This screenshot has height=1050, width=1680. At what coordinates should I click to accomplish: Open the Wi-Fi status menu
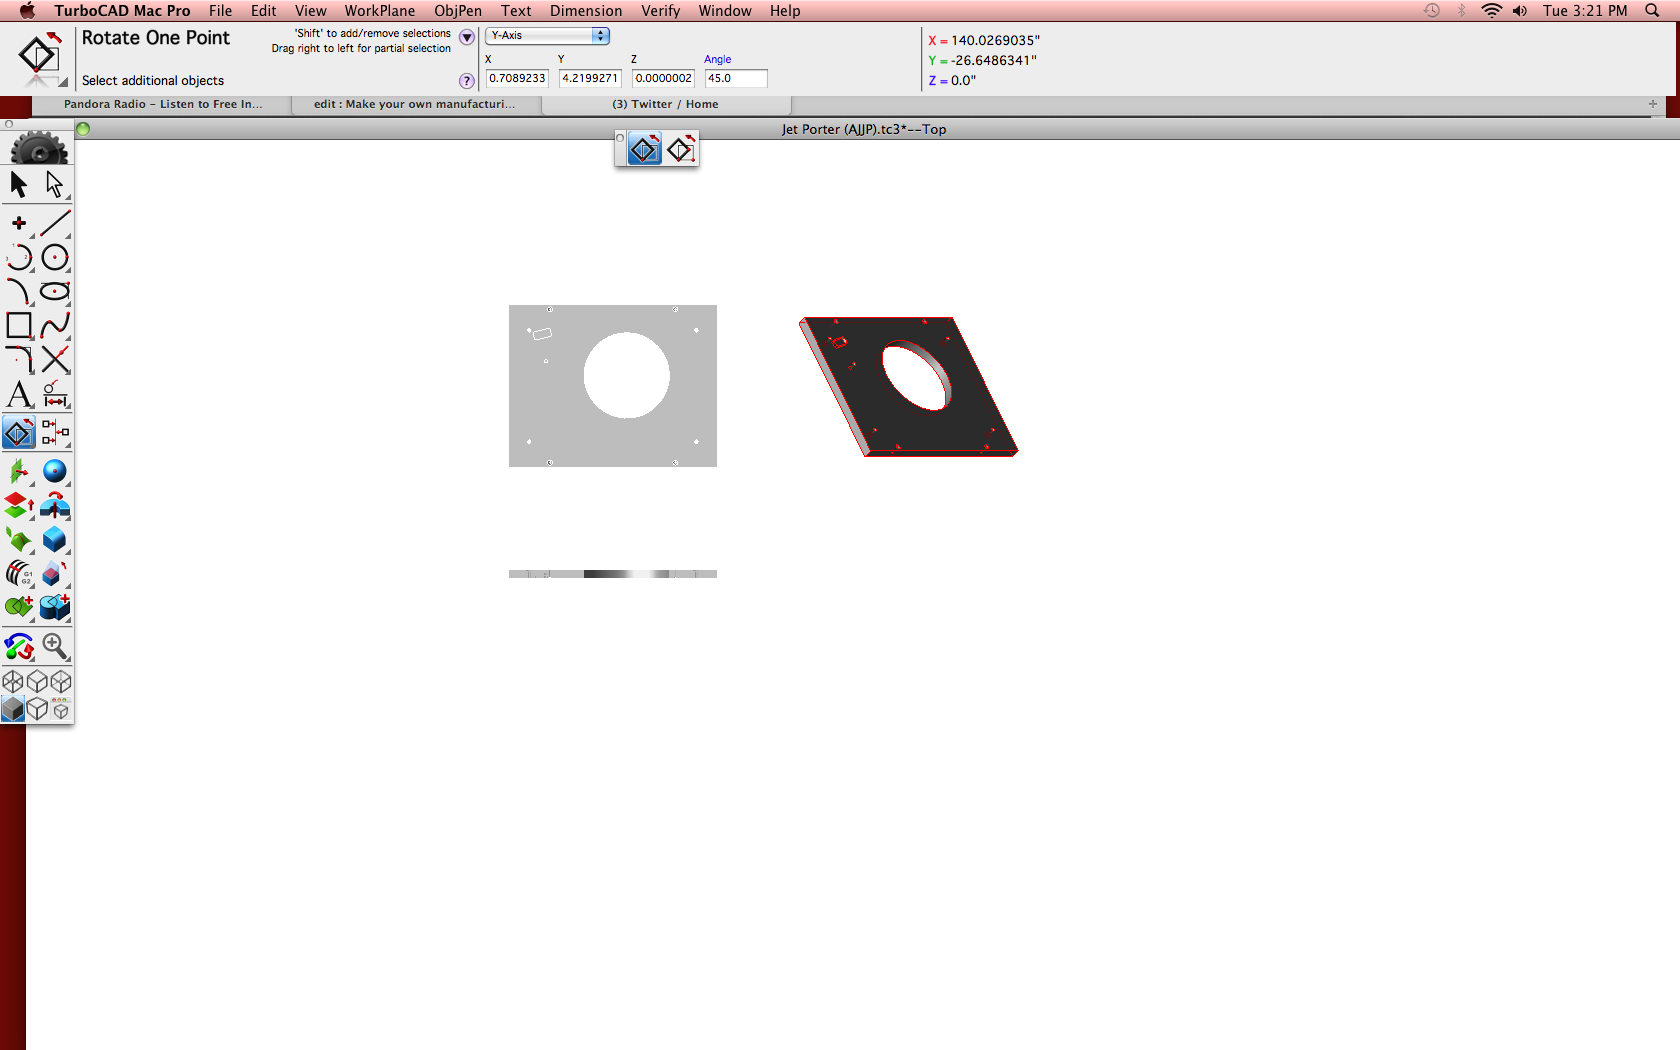[x=1491, y=11]
